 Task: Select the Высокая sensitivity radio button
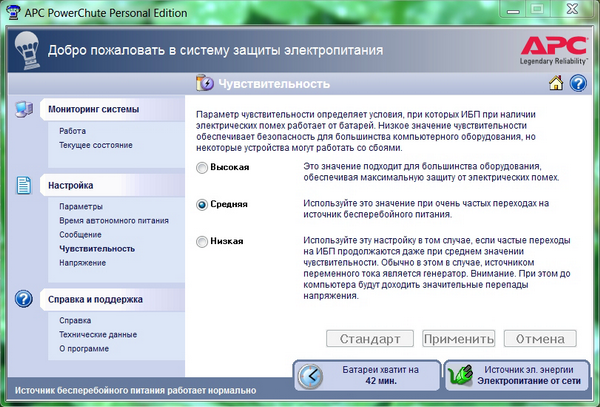(202, 168)
